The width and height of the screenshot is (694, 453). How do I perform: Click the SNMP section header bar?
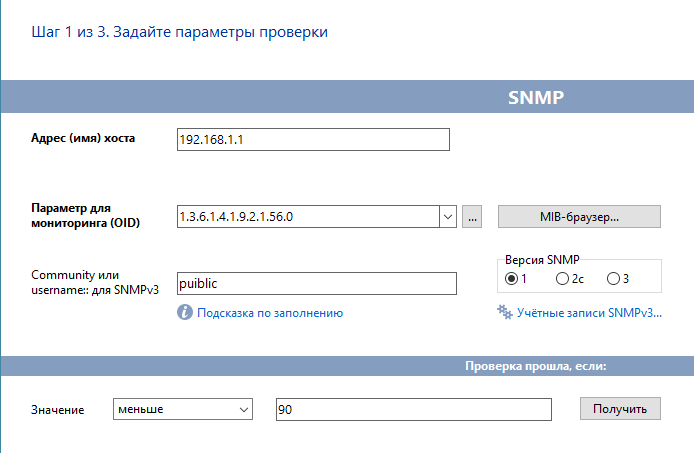pyautogui.click(x=347, y=97)
